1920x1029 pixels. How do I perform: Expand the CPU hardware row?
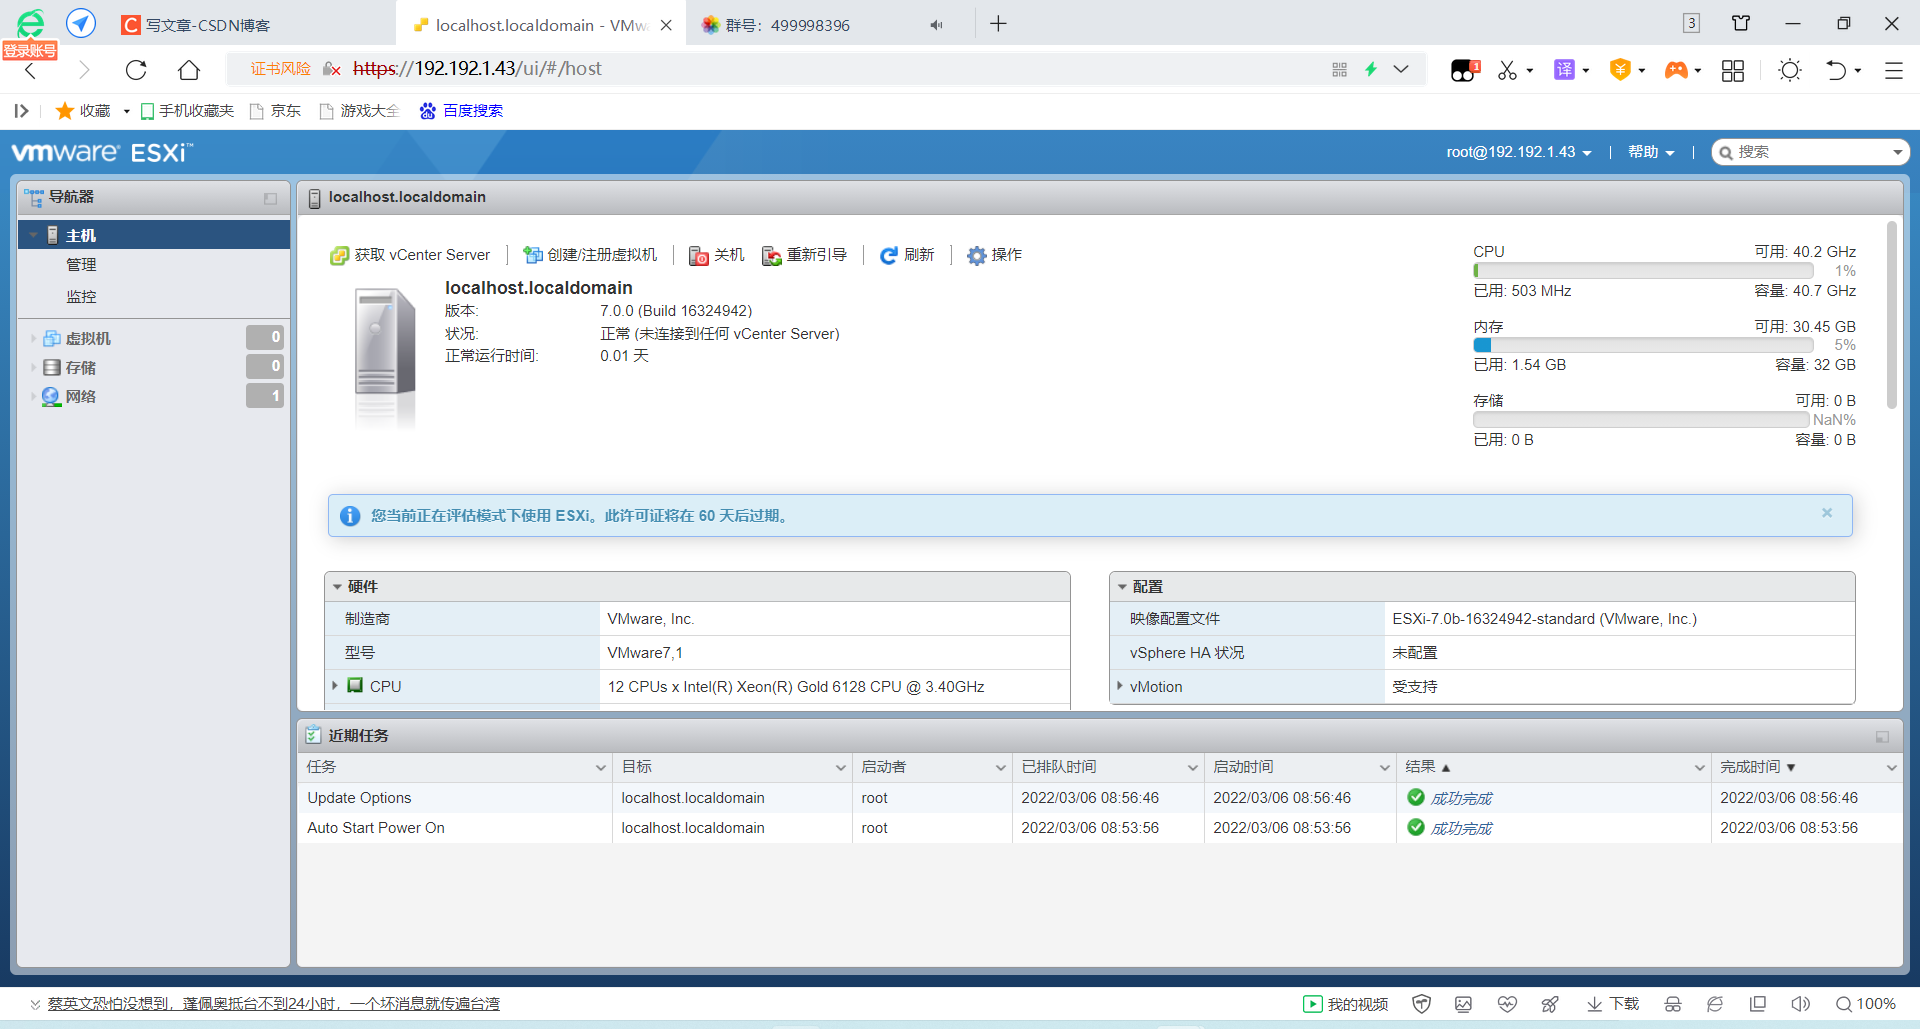(335, 686)
